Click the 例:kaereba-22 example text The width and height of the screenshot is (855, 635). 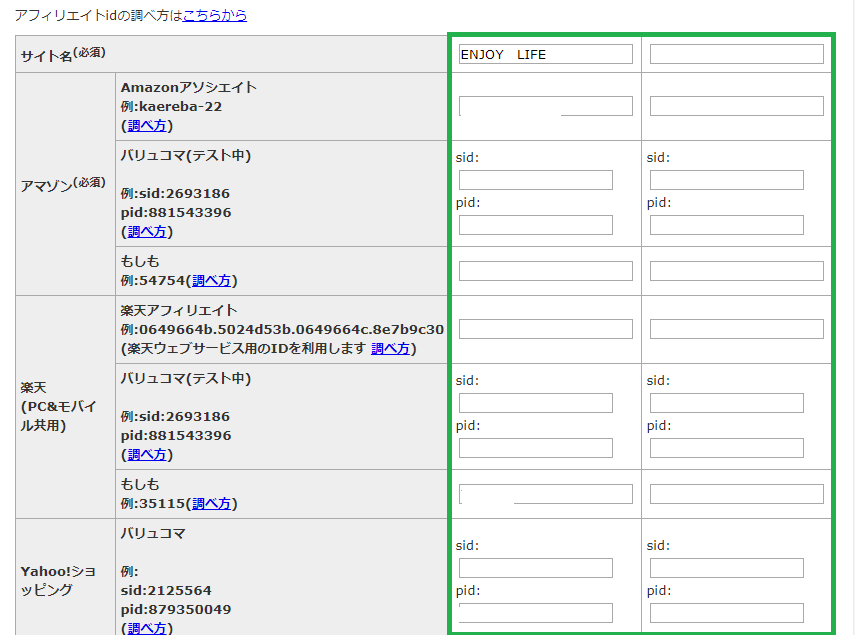point(171,107)
